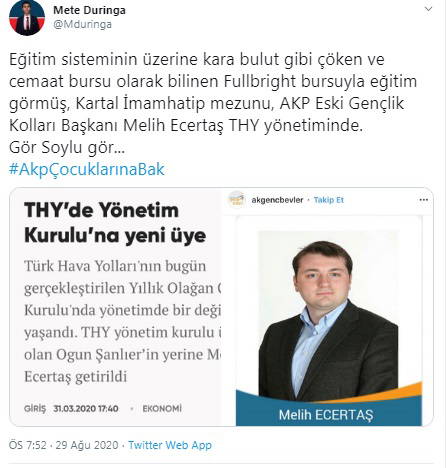Click the article date 31.03.2020 17:40
The image size is (447, 468).
click(x=86, y=409)
